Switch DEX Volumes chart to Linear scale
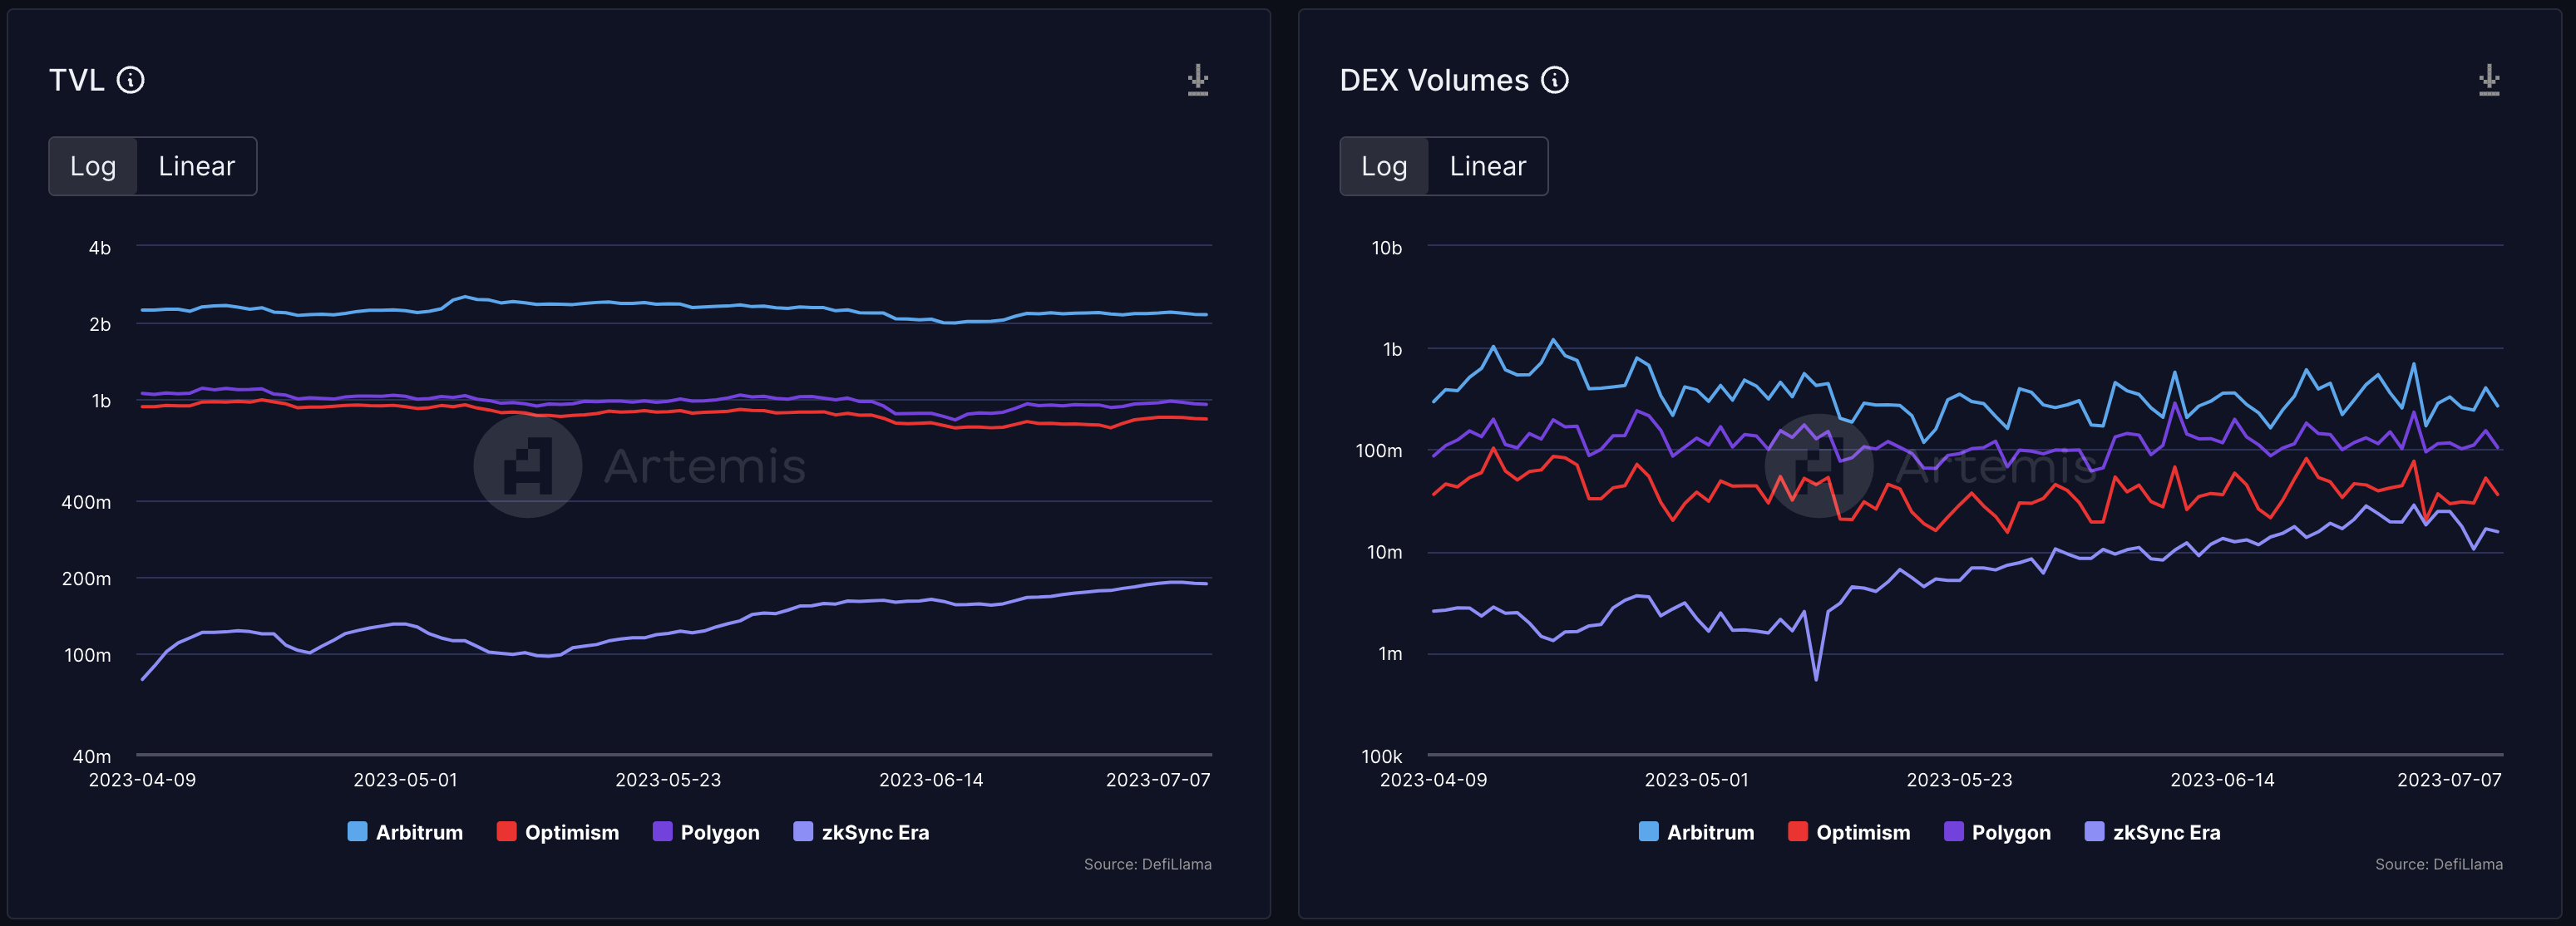The height and width of the screenshot is (926, 2576). (1487, 166)
